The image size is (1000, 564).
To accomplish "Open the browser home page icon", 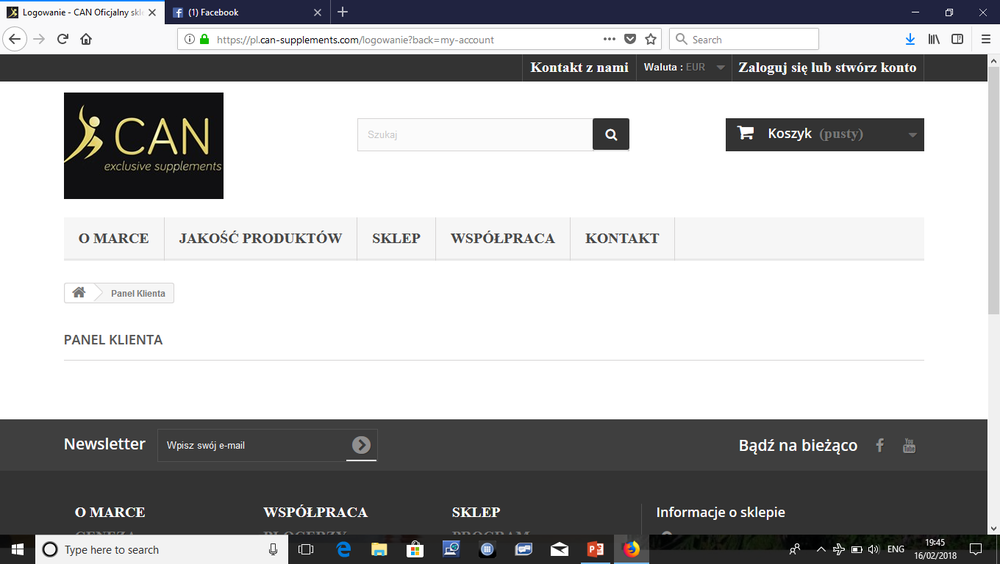I will [x=86, y=40].
